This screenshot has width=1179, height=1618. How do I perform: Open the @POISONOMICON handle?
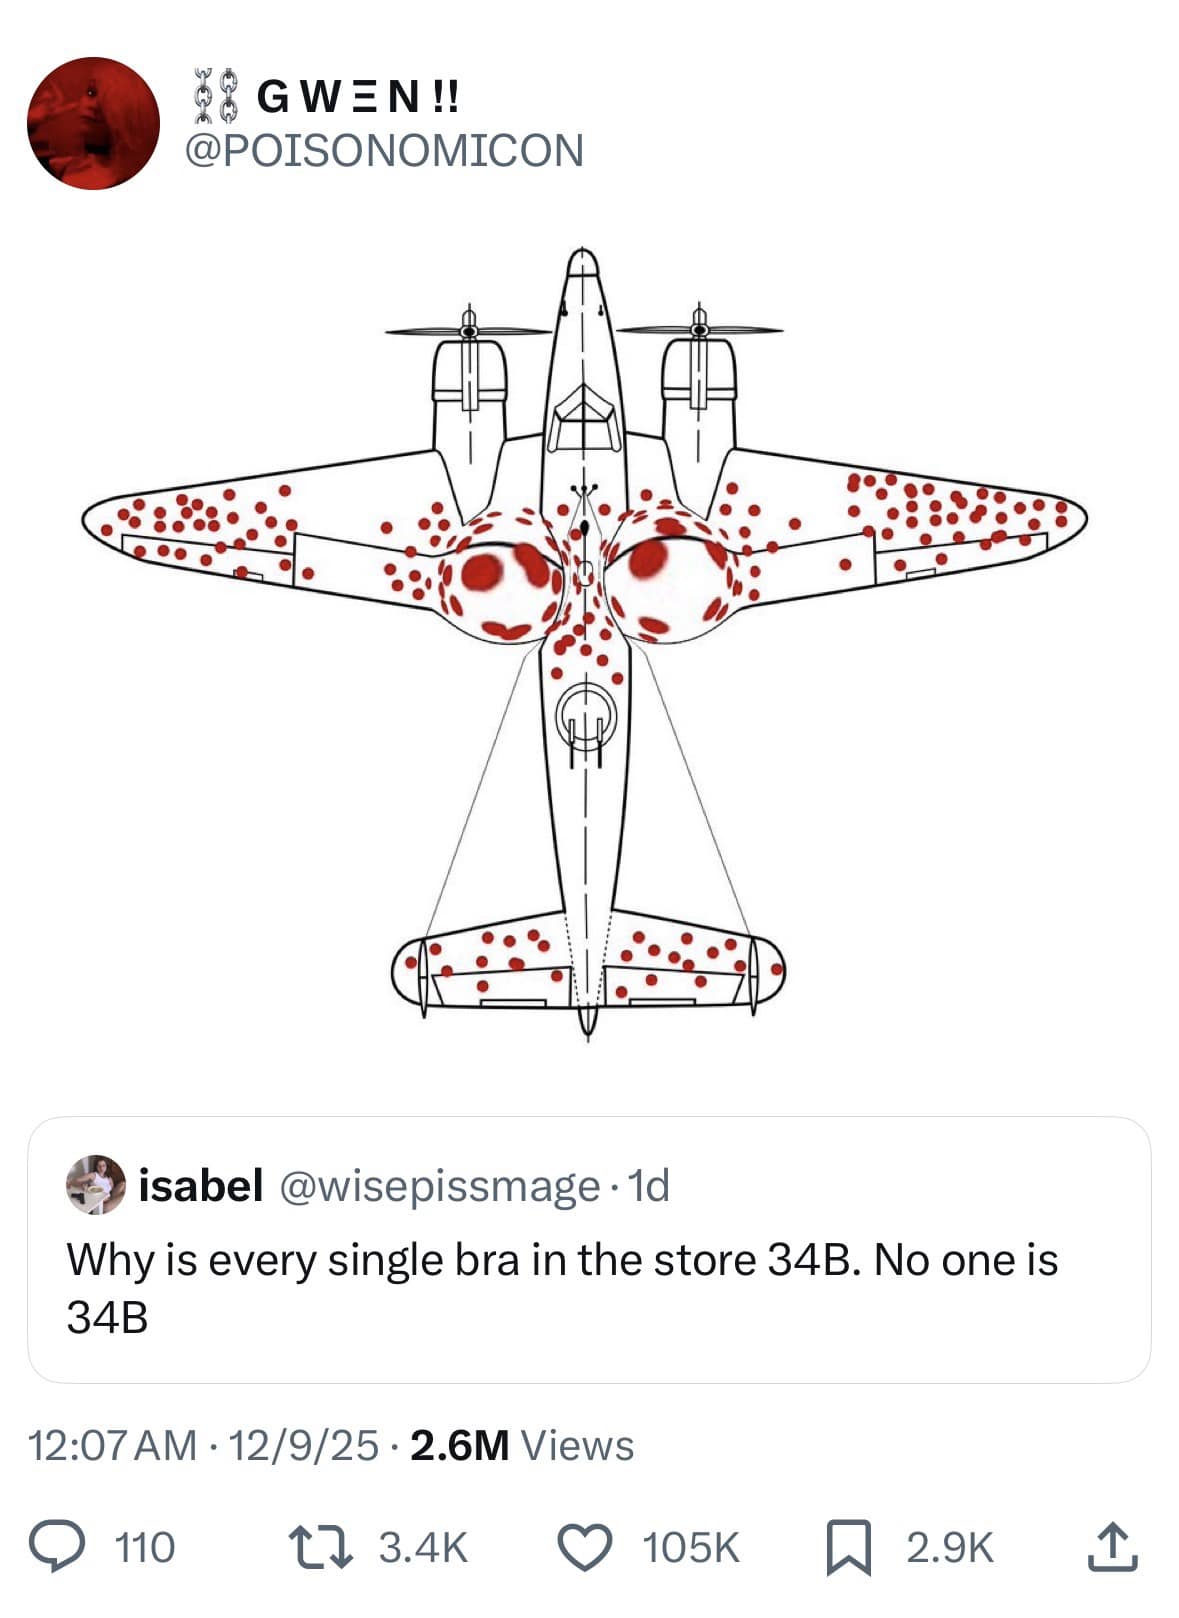[x=384, y=150]
